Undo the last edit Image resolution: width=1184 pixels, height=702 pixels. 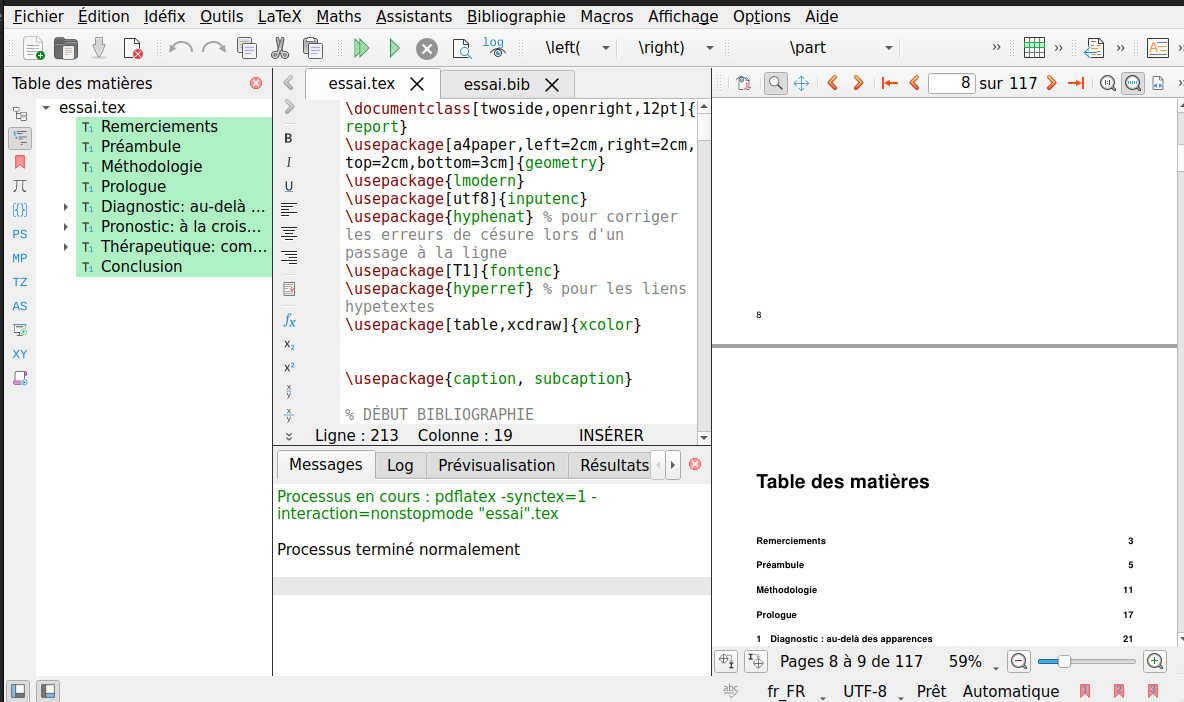[180, 48]
